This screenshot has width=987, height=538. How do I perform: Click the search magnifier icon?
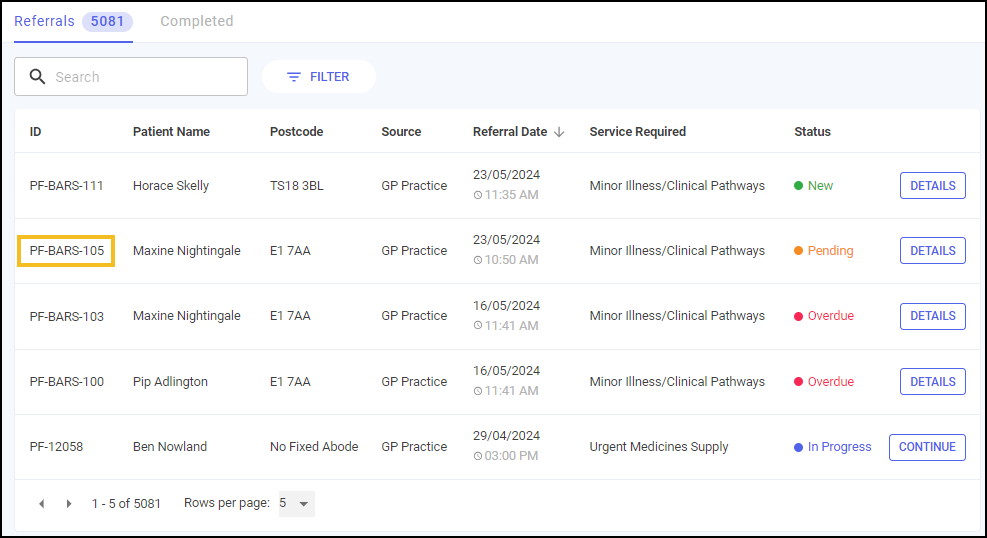tap(38, 77)
